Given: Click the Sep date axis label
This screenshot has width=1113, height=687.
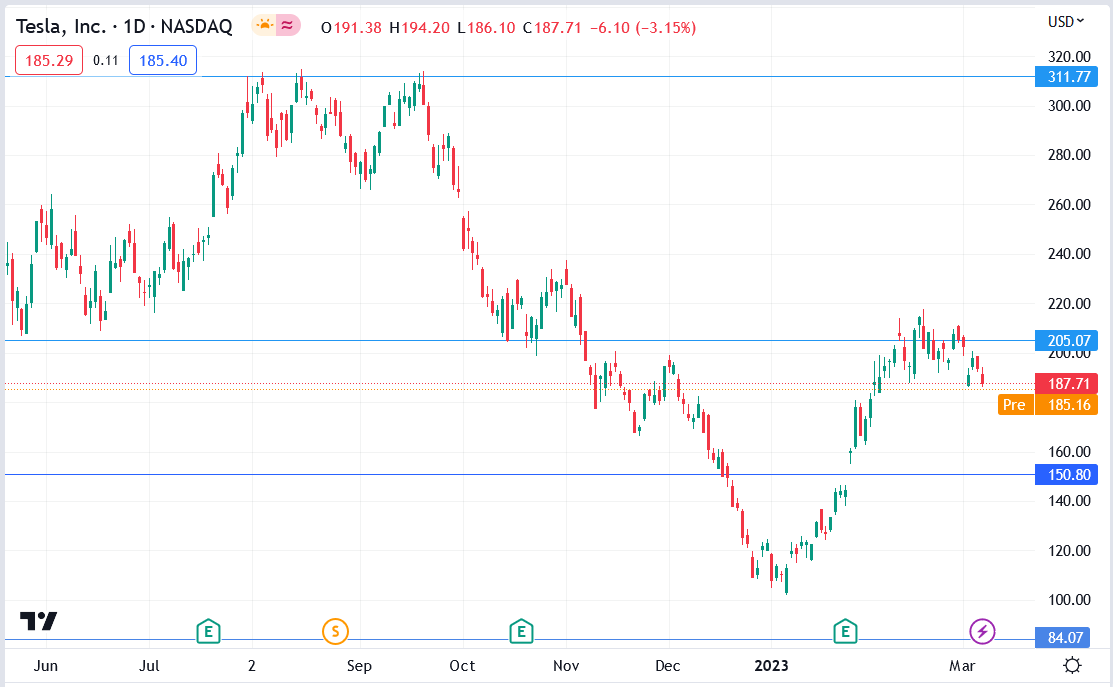Looking at the screenshot, I should point(359,666).
